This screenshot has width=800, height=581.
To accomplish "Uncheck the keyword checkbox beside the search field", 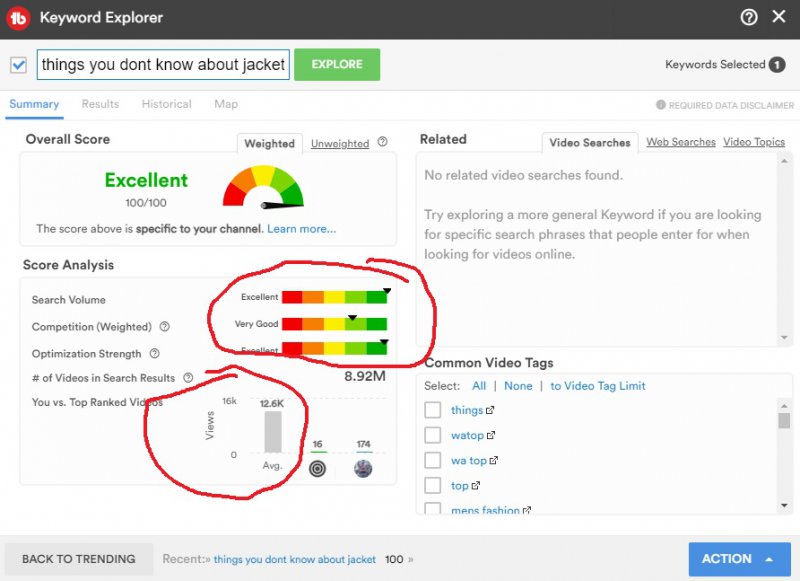I will (x=18, y=65).
